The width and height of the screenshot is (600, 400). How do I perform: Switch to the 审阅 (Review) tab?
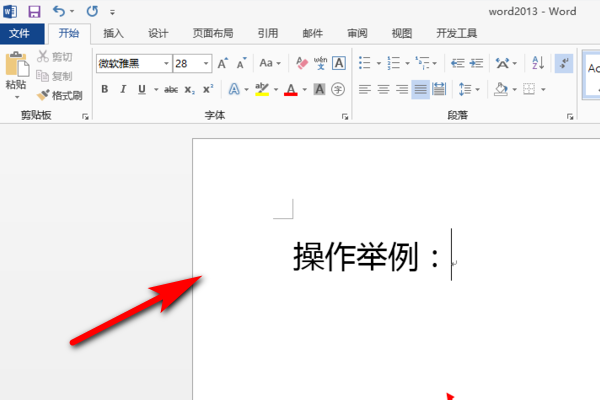pos(357,33)
